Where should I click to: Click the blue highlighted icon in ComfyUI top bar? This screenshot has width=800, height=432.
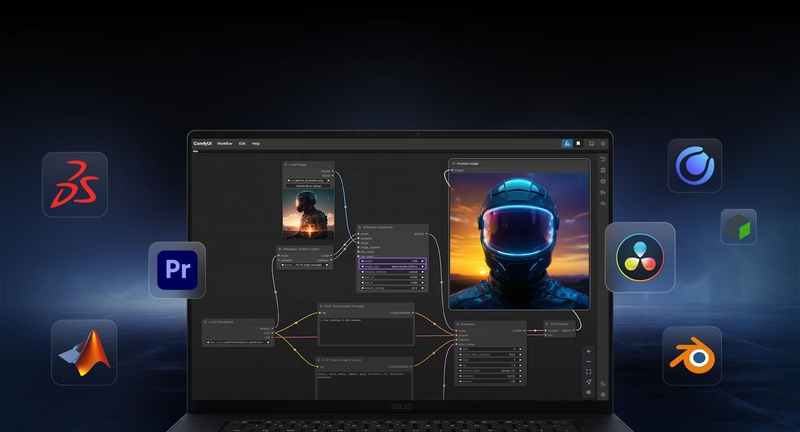coord(567,143)
